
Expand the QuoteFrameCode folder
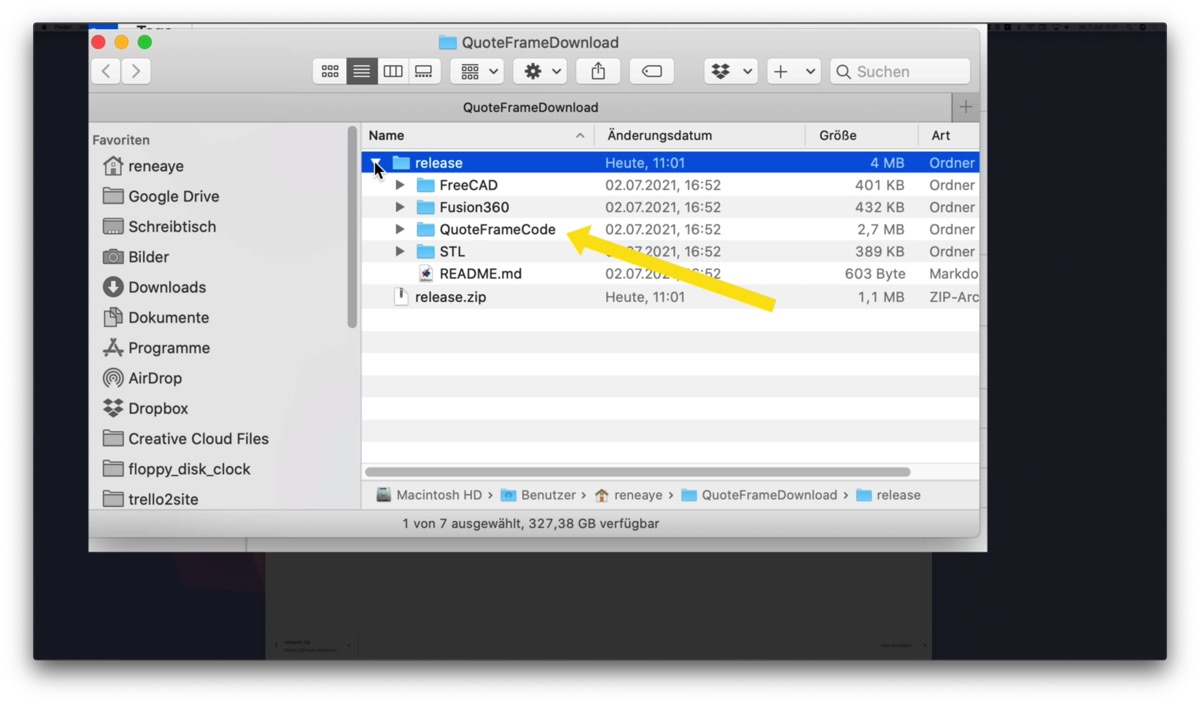400,229
